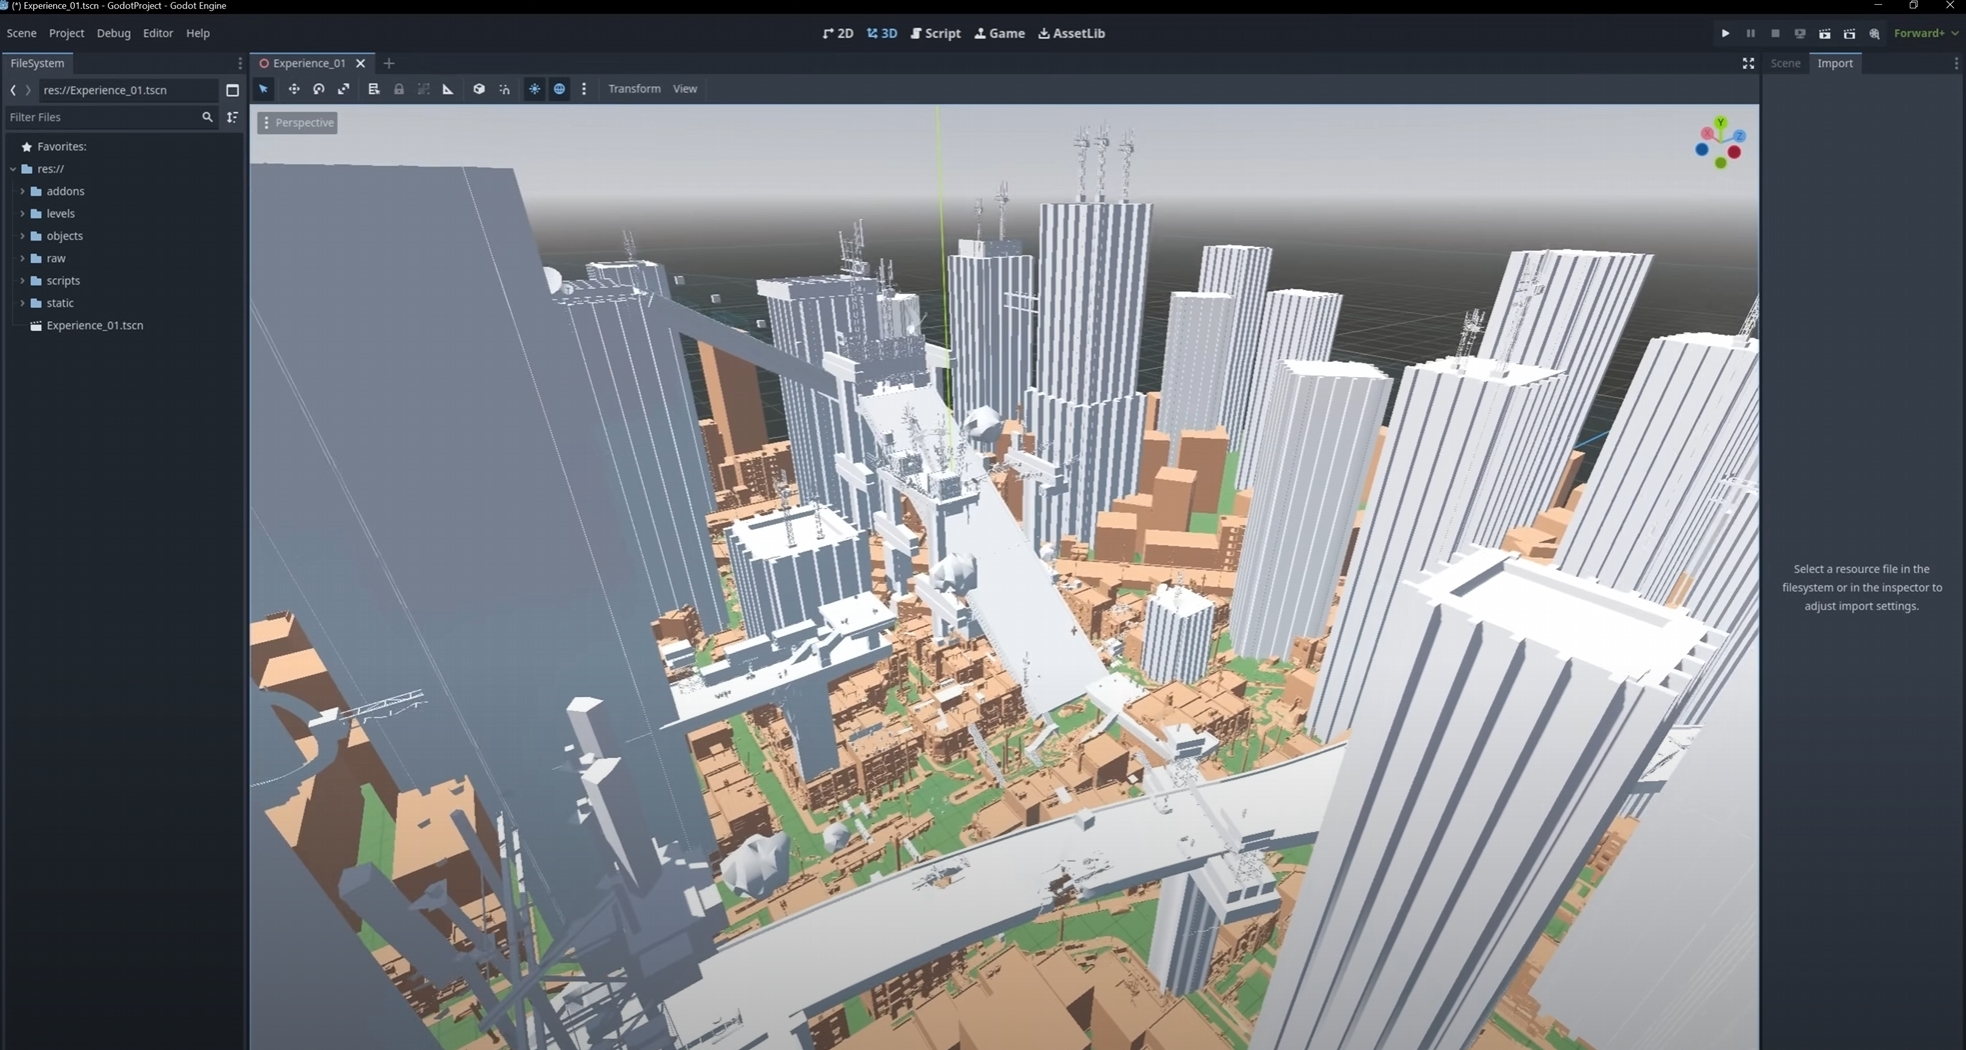Switch to the 2D workspace
Screen dimensions: 1966x1050
pos(838,33)
